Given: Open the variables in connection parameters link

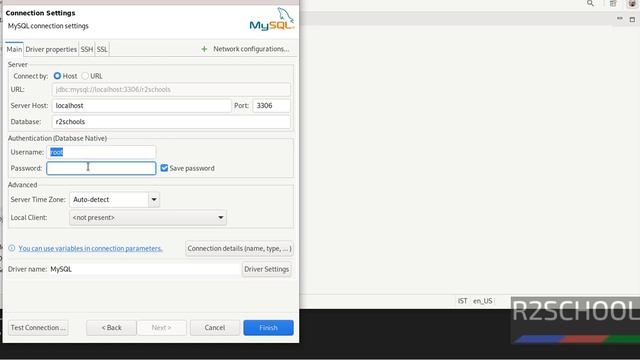Looking at the screenshot, I should [x=90, y=248].
